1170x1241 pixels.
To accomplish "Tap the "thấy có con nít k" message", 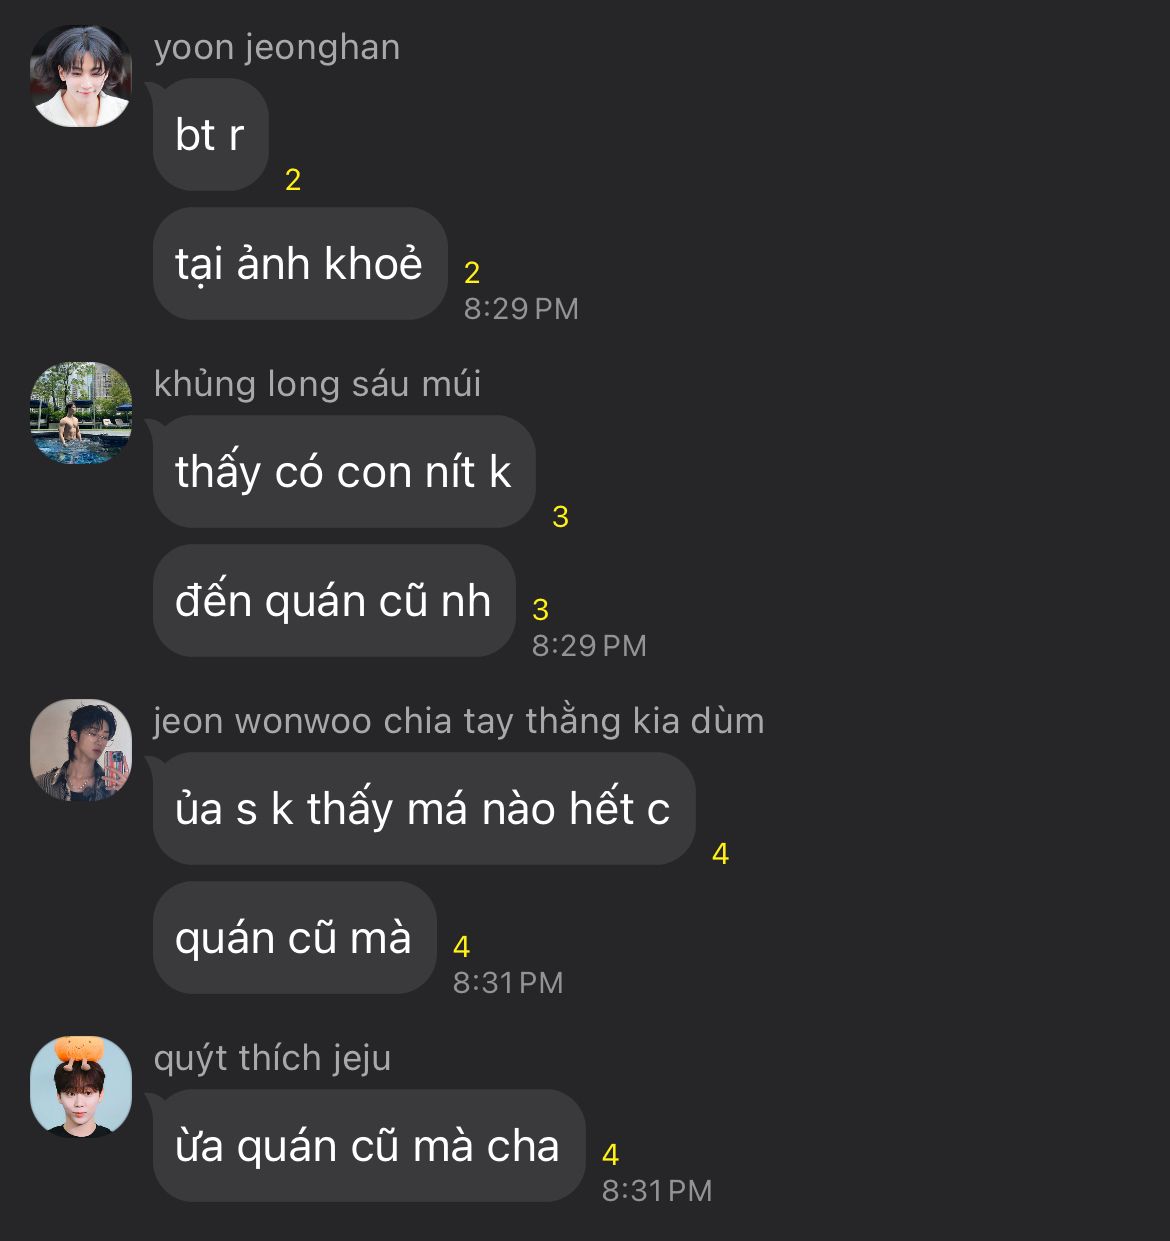I will click(344, 472).
